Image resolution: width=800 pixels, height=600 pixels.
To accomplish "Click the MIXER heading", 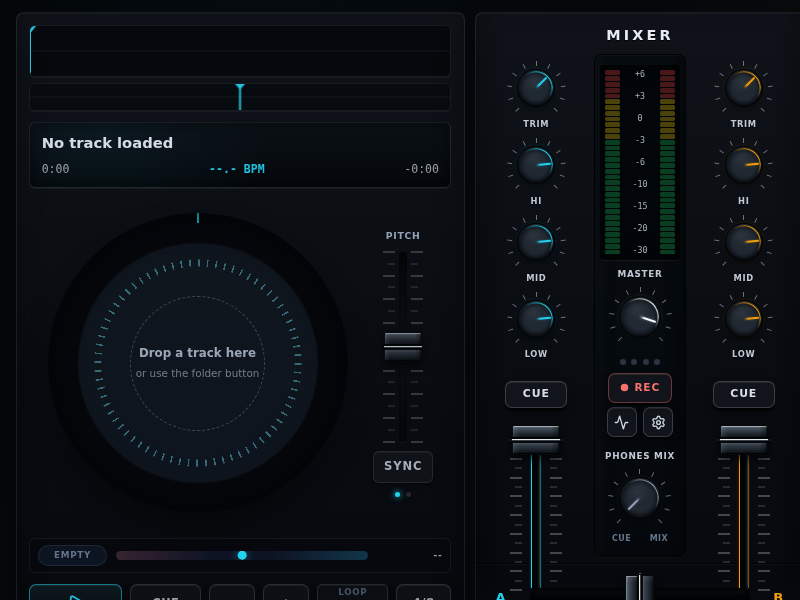I will 639,35.
